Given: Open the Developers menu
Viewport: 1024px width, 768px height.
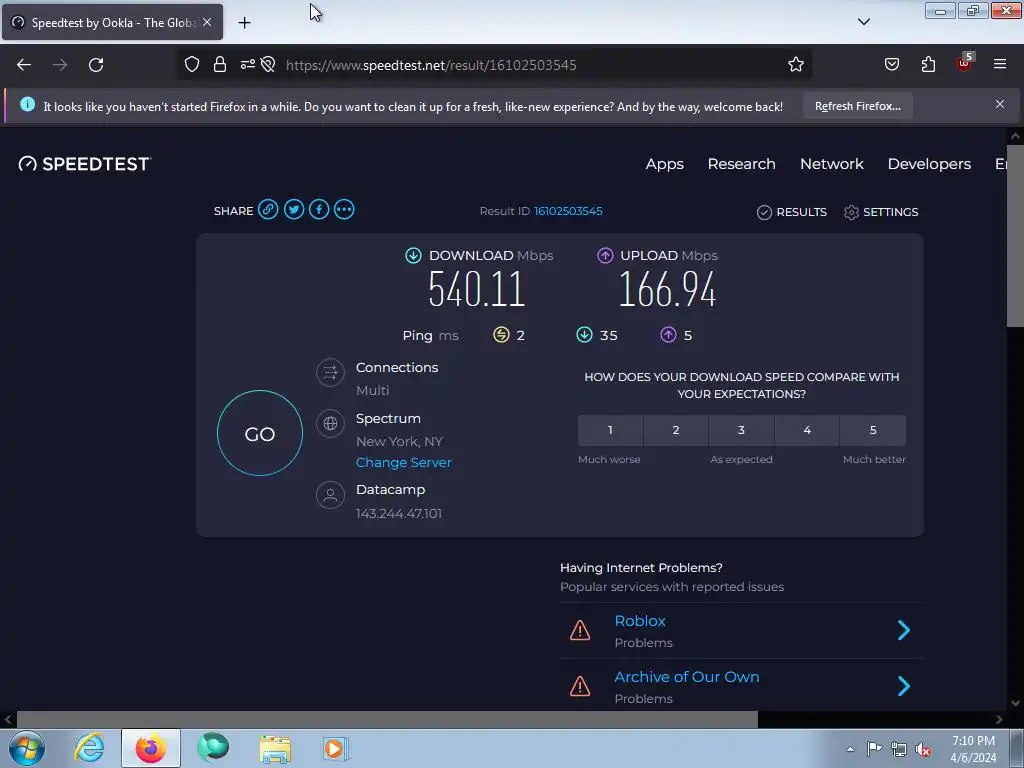Looking at the screenshot, I should [929, 164].
